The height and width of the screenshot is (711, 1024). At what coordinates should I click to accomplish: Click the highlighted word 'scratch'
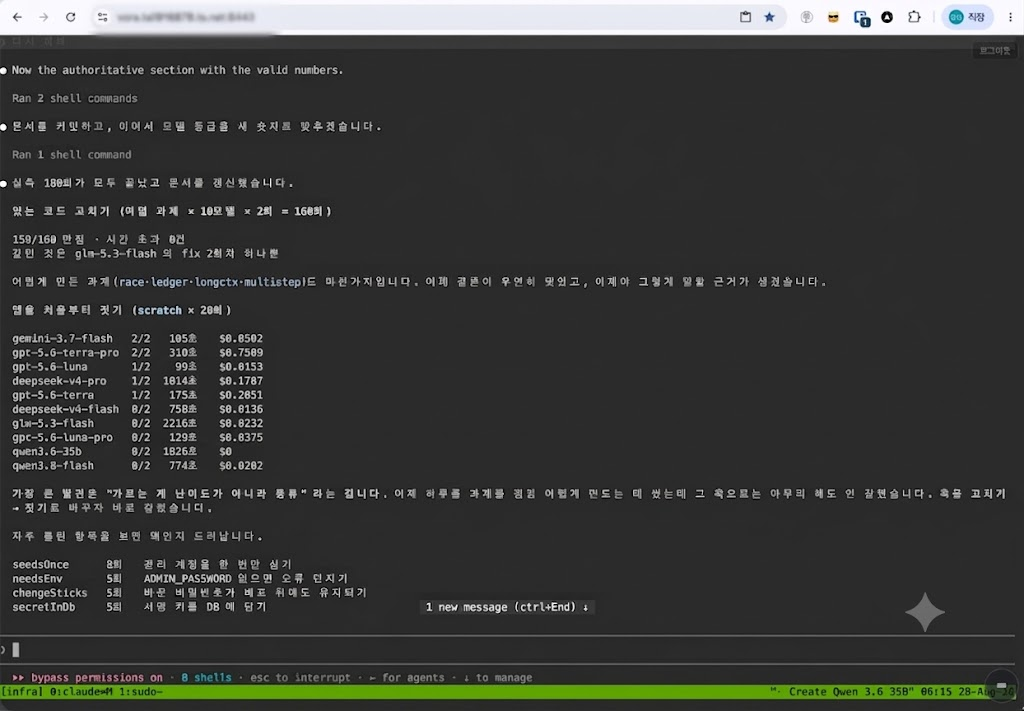tap(159, 310)
